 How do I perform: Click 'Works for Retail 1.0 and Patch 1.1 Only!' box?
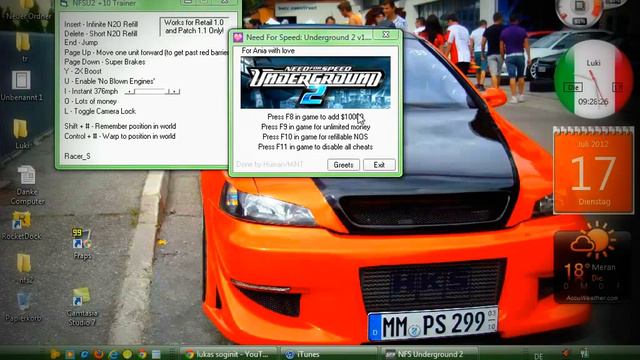194,27
